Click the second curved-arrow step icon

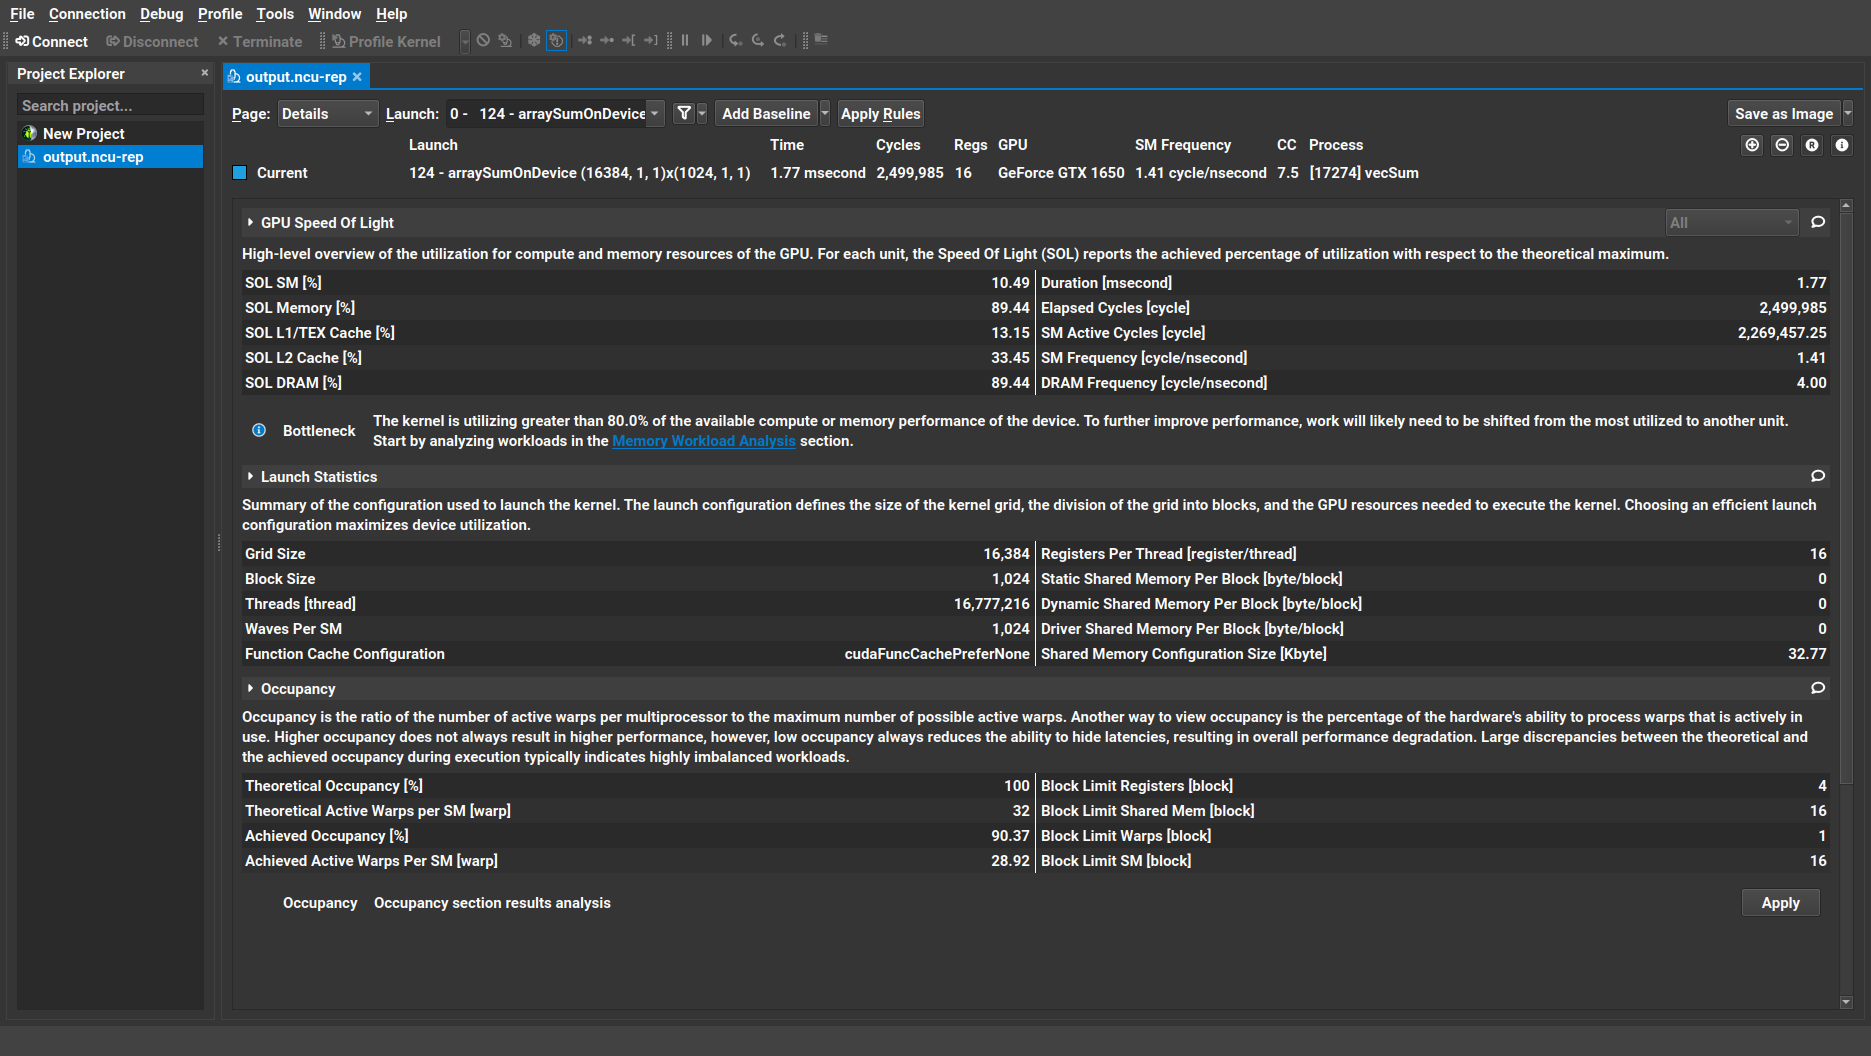(x=758, y=40)
